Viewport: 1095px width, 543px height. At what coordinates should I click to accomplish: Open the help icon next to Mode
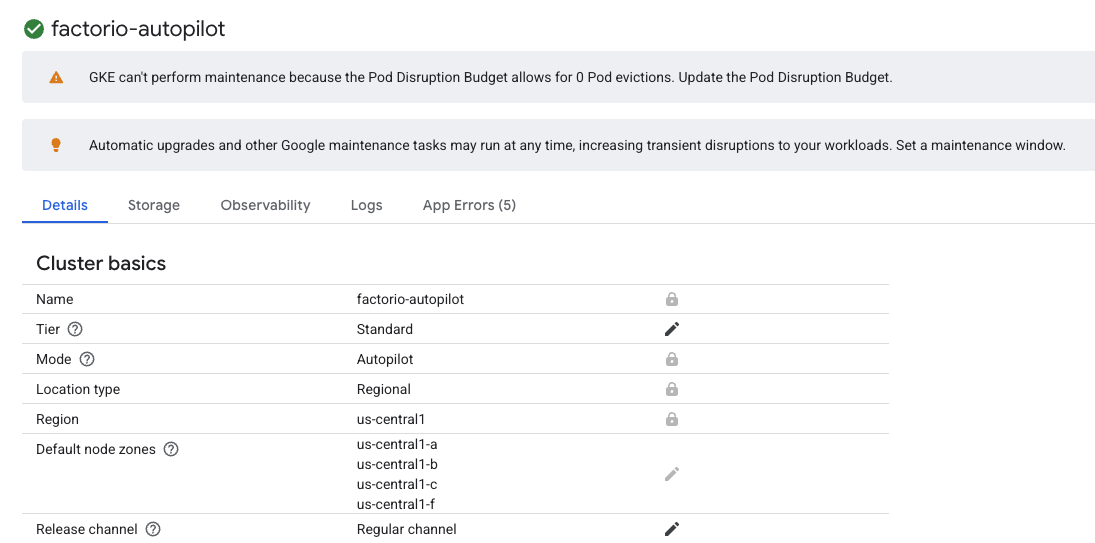tap(87, 359)
